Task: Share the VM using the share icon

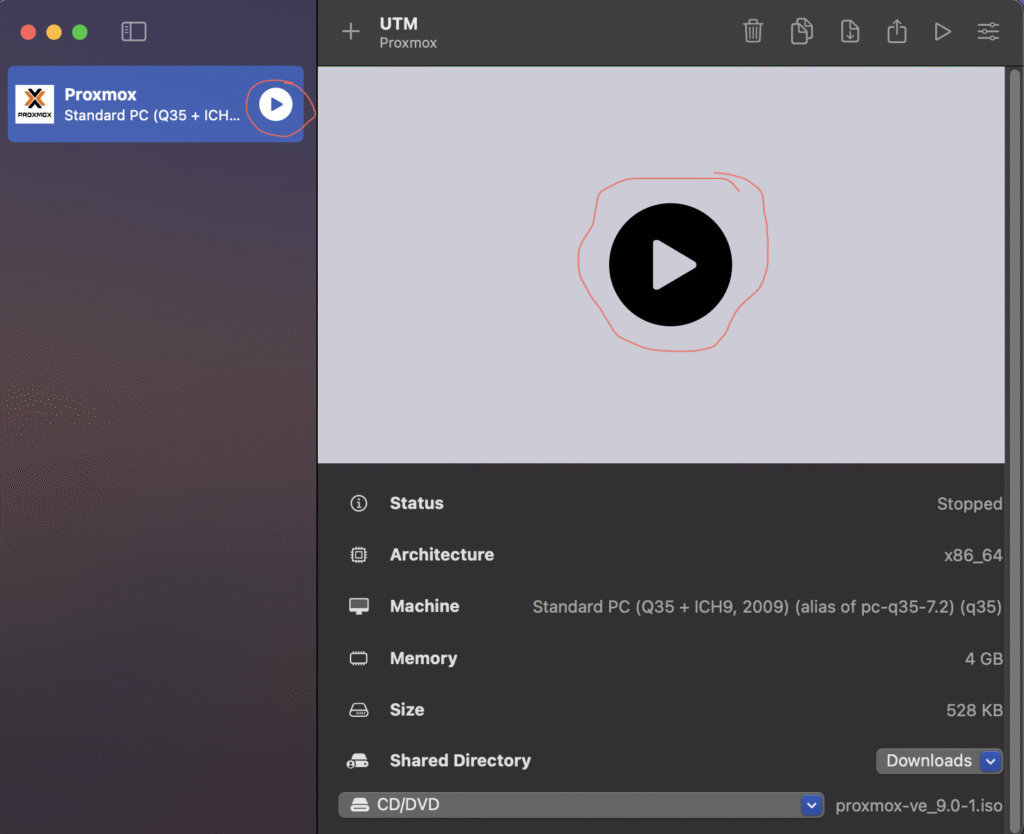Action: pos(896,32)
